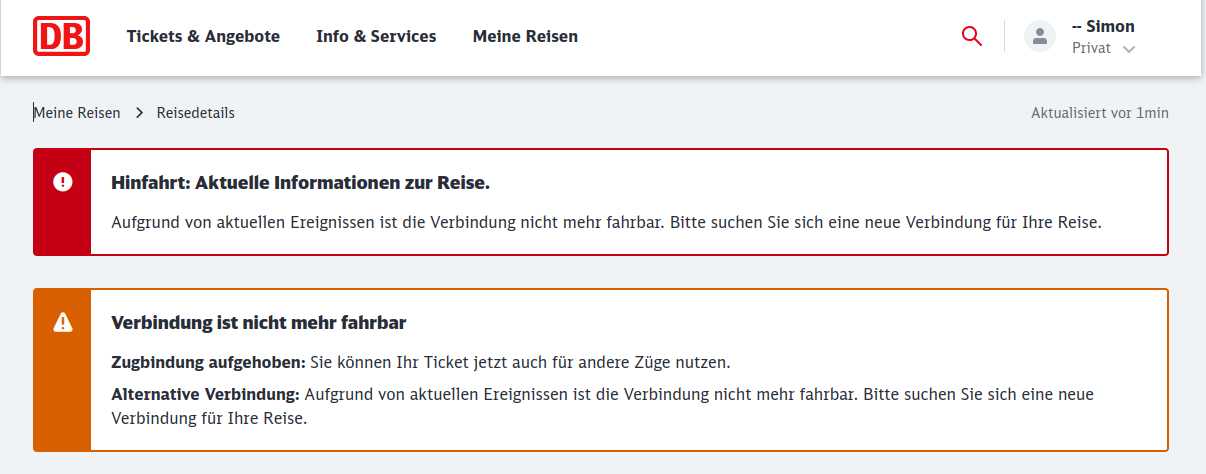Viewport: 1206px width, 474px height.
Task: Click the red alert message text
Action: coord(606,222)
